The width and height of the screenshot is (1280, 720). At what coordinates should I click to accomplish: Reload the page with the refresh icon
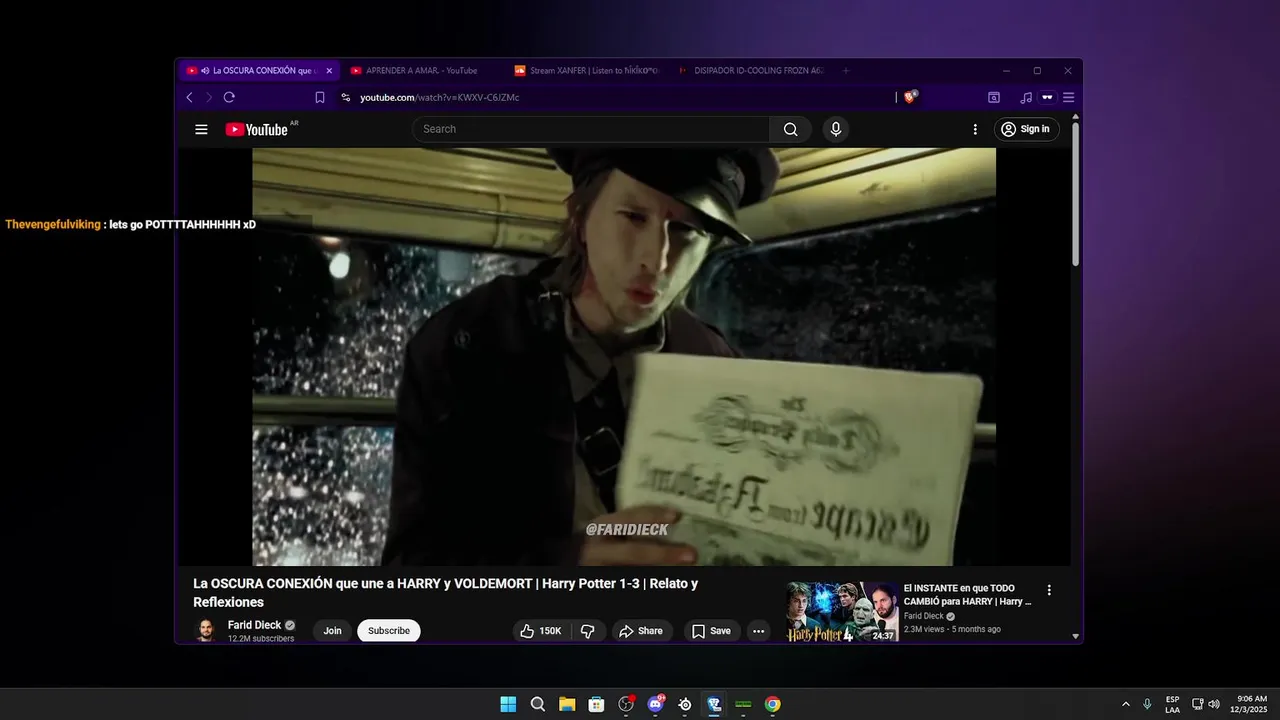click(x=229, y=97)
